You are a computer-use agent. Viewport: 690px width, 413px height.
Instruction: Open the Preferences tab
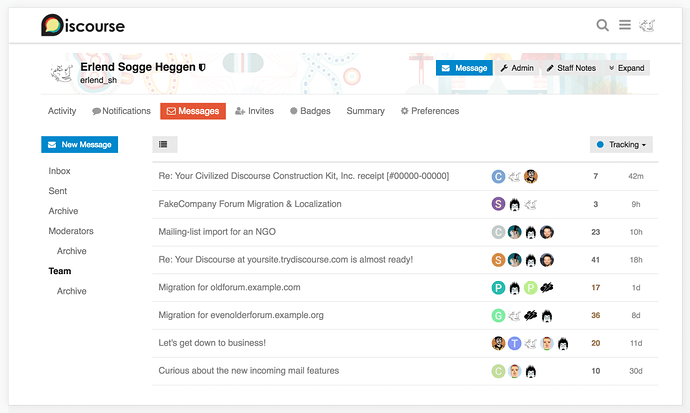coord(429,111)
